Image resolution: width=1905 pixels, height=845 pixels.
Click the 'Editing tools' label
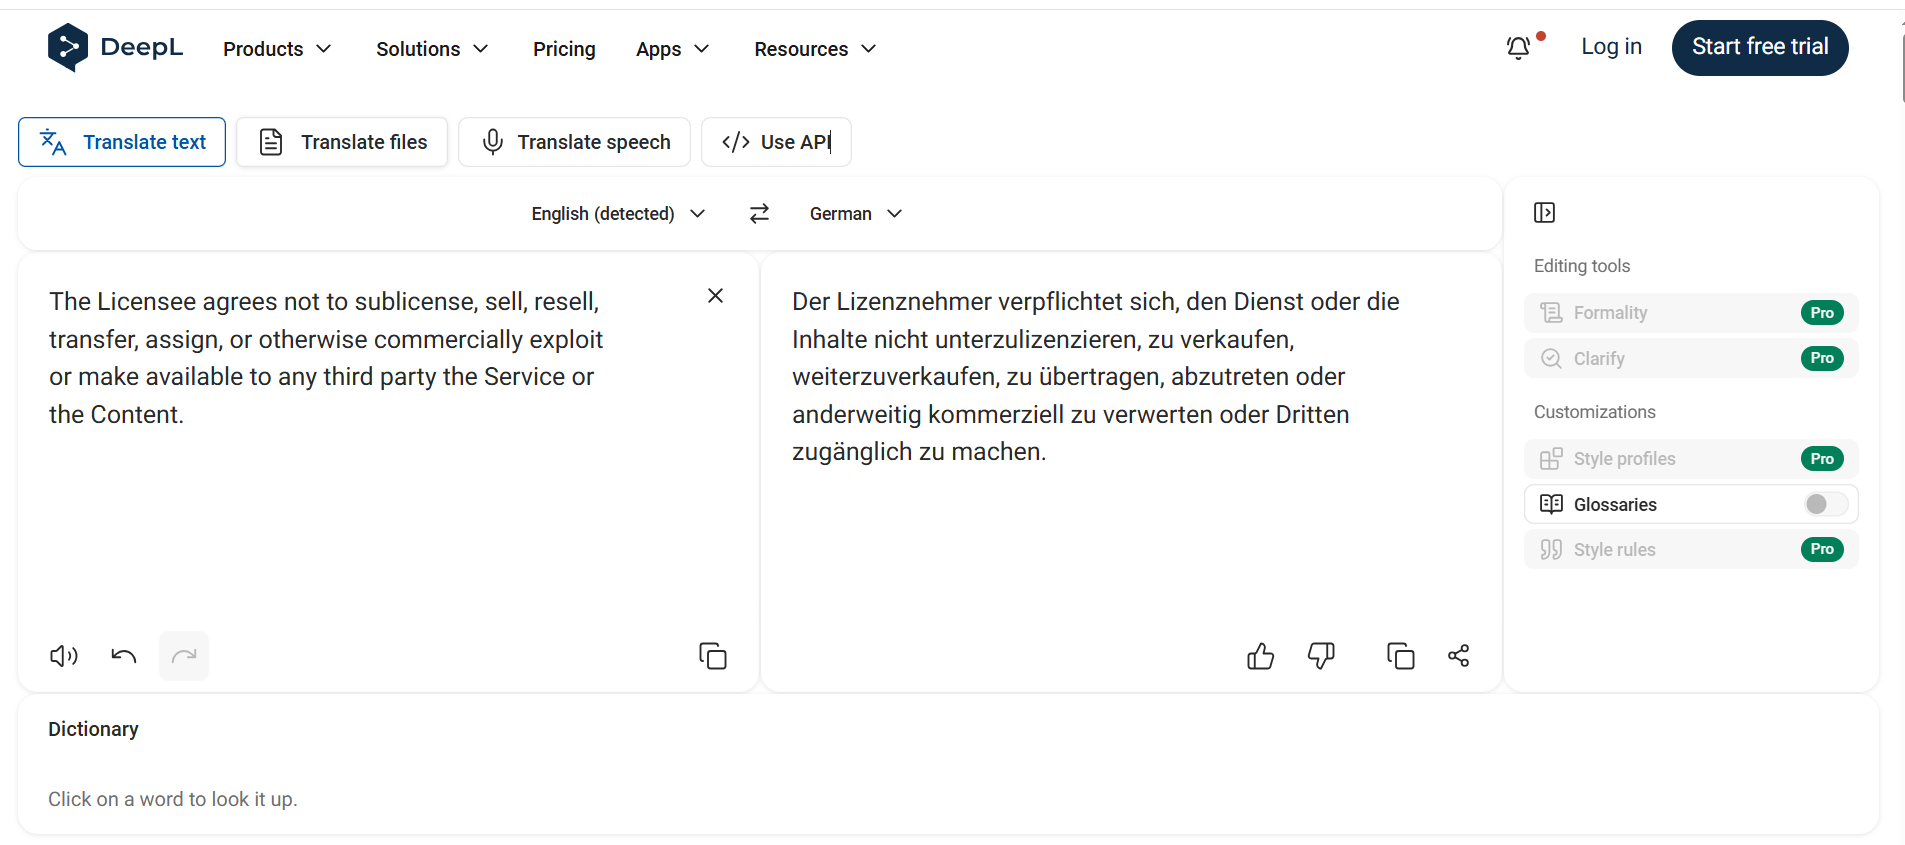click(x=1582, y=266)
